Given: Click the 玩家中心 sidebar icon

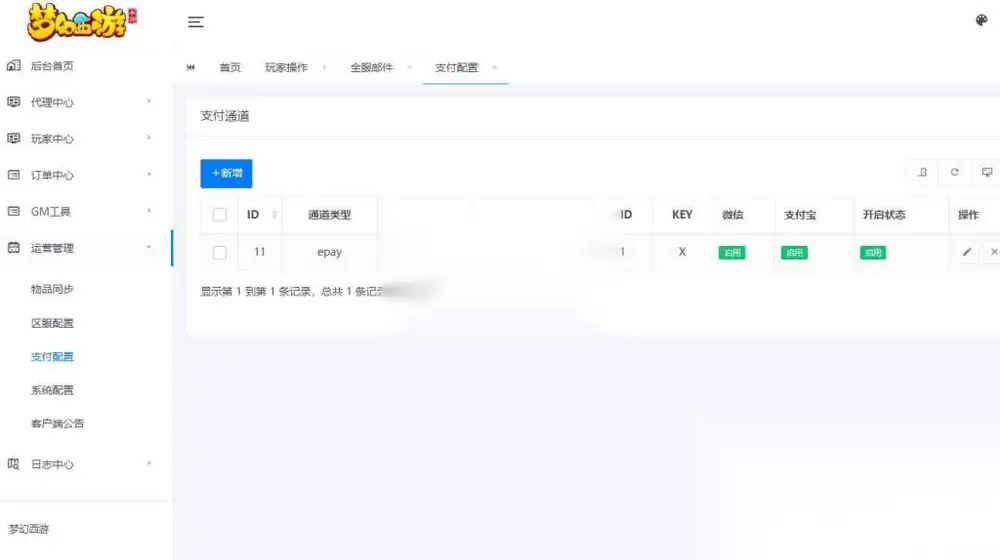Looking at the screenshot, I should 13,138.
